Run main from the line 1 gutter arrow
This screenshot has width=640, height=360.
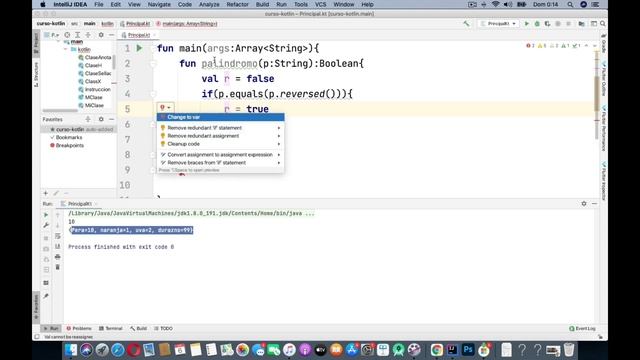139,48
